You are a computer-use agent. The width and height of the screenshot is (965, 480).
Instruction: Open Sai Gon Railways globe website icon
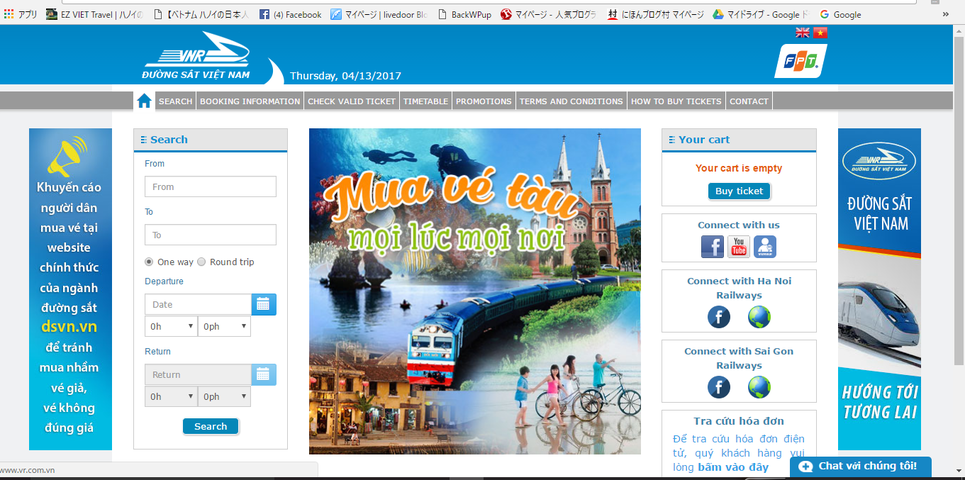tap(759, 387)
